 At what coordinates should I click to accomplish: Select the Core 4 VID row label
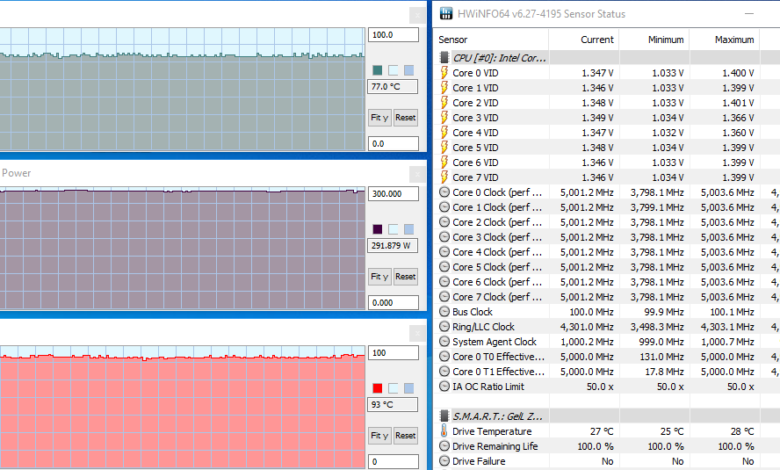(x=475, y=132)
